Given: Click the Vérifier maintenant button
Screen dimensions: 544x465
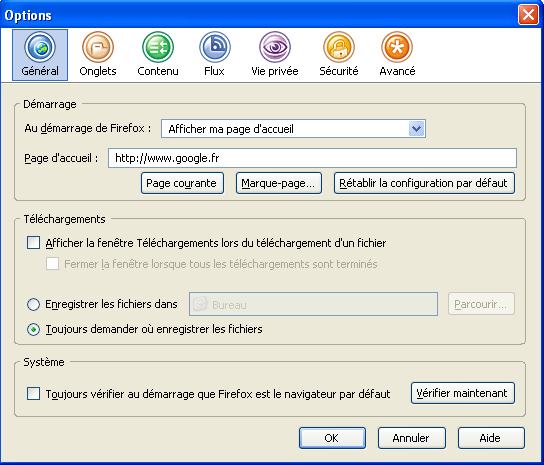Looking at the screenshot, I should (462, 393).
